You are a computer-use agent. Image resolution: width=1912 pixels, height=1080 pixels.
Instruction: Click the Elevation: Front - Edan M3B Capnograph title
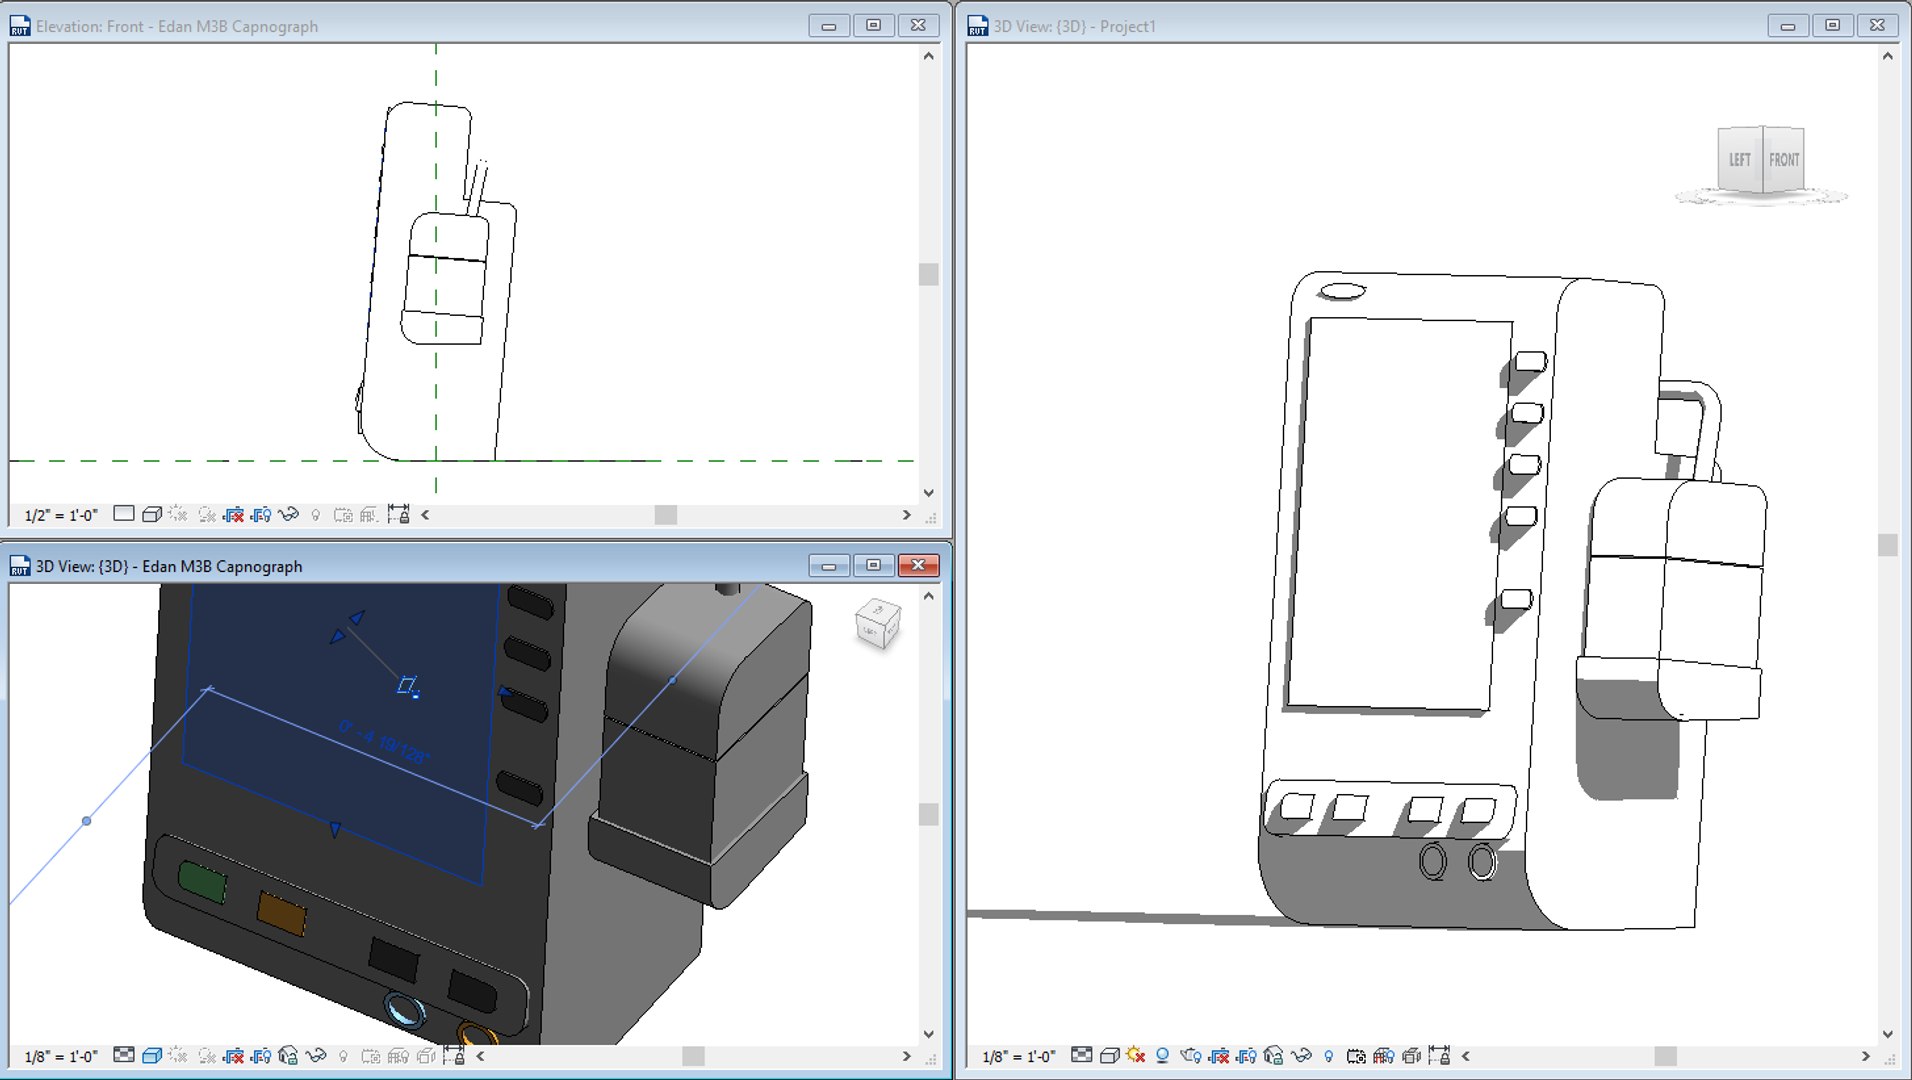coord(177,26)
